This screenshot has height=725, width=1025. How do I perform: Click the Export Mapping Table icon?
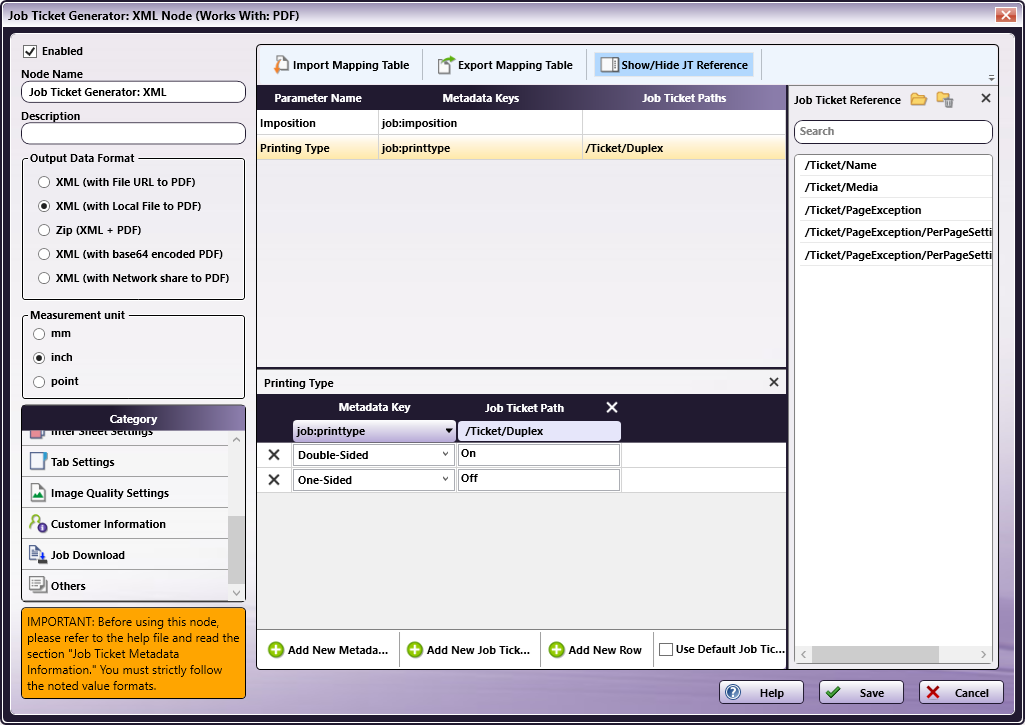tap(445, 65)
